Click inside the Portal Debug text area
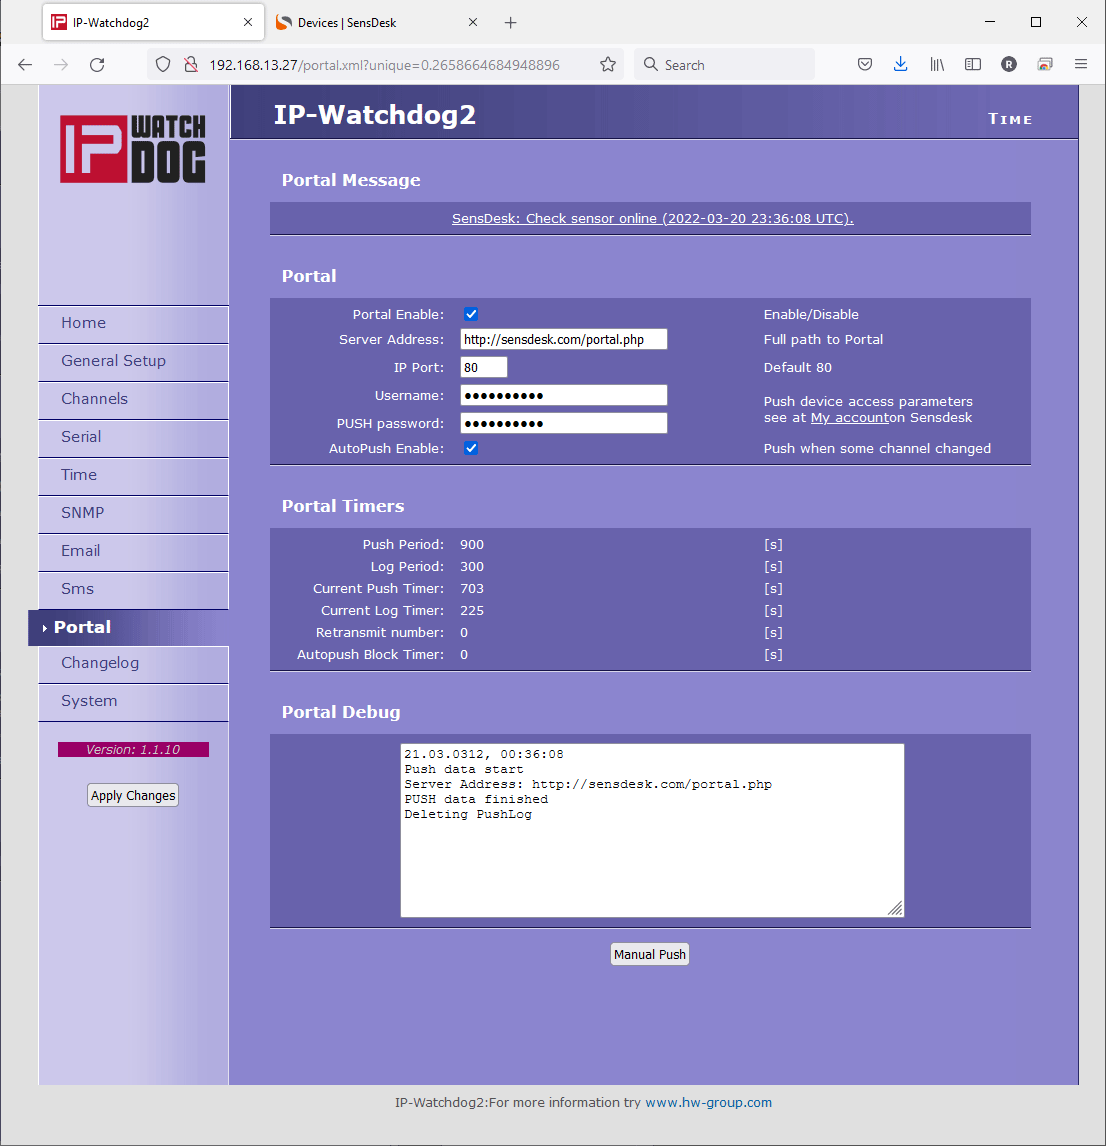1106x1146 pixels. click(x=652, y=830)
